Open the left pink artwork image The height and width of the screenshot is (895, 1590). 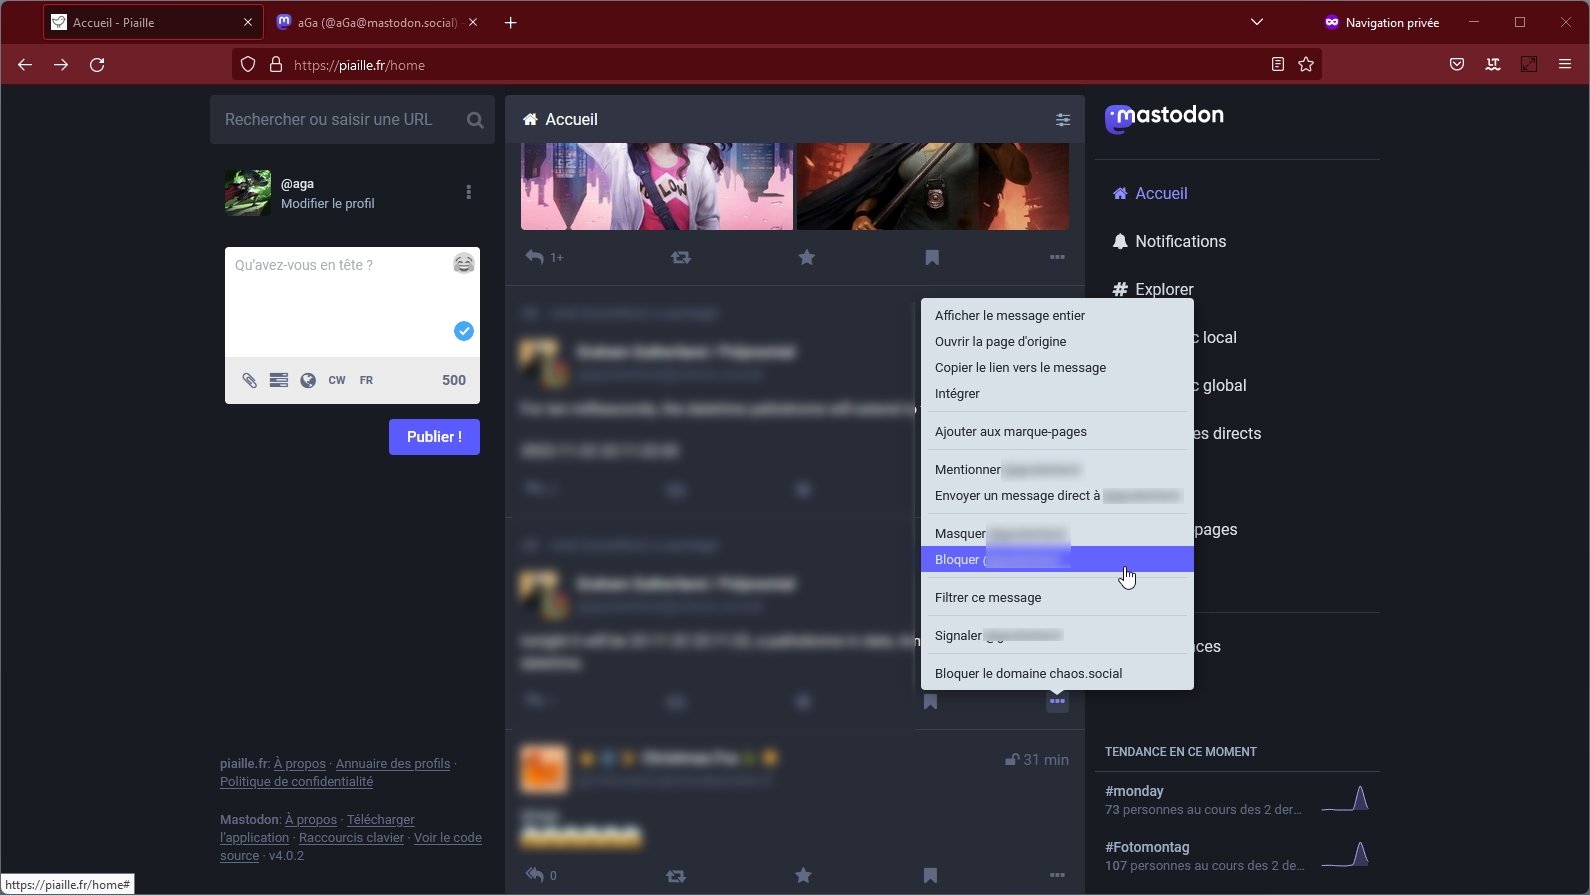(x=657, y=186)
